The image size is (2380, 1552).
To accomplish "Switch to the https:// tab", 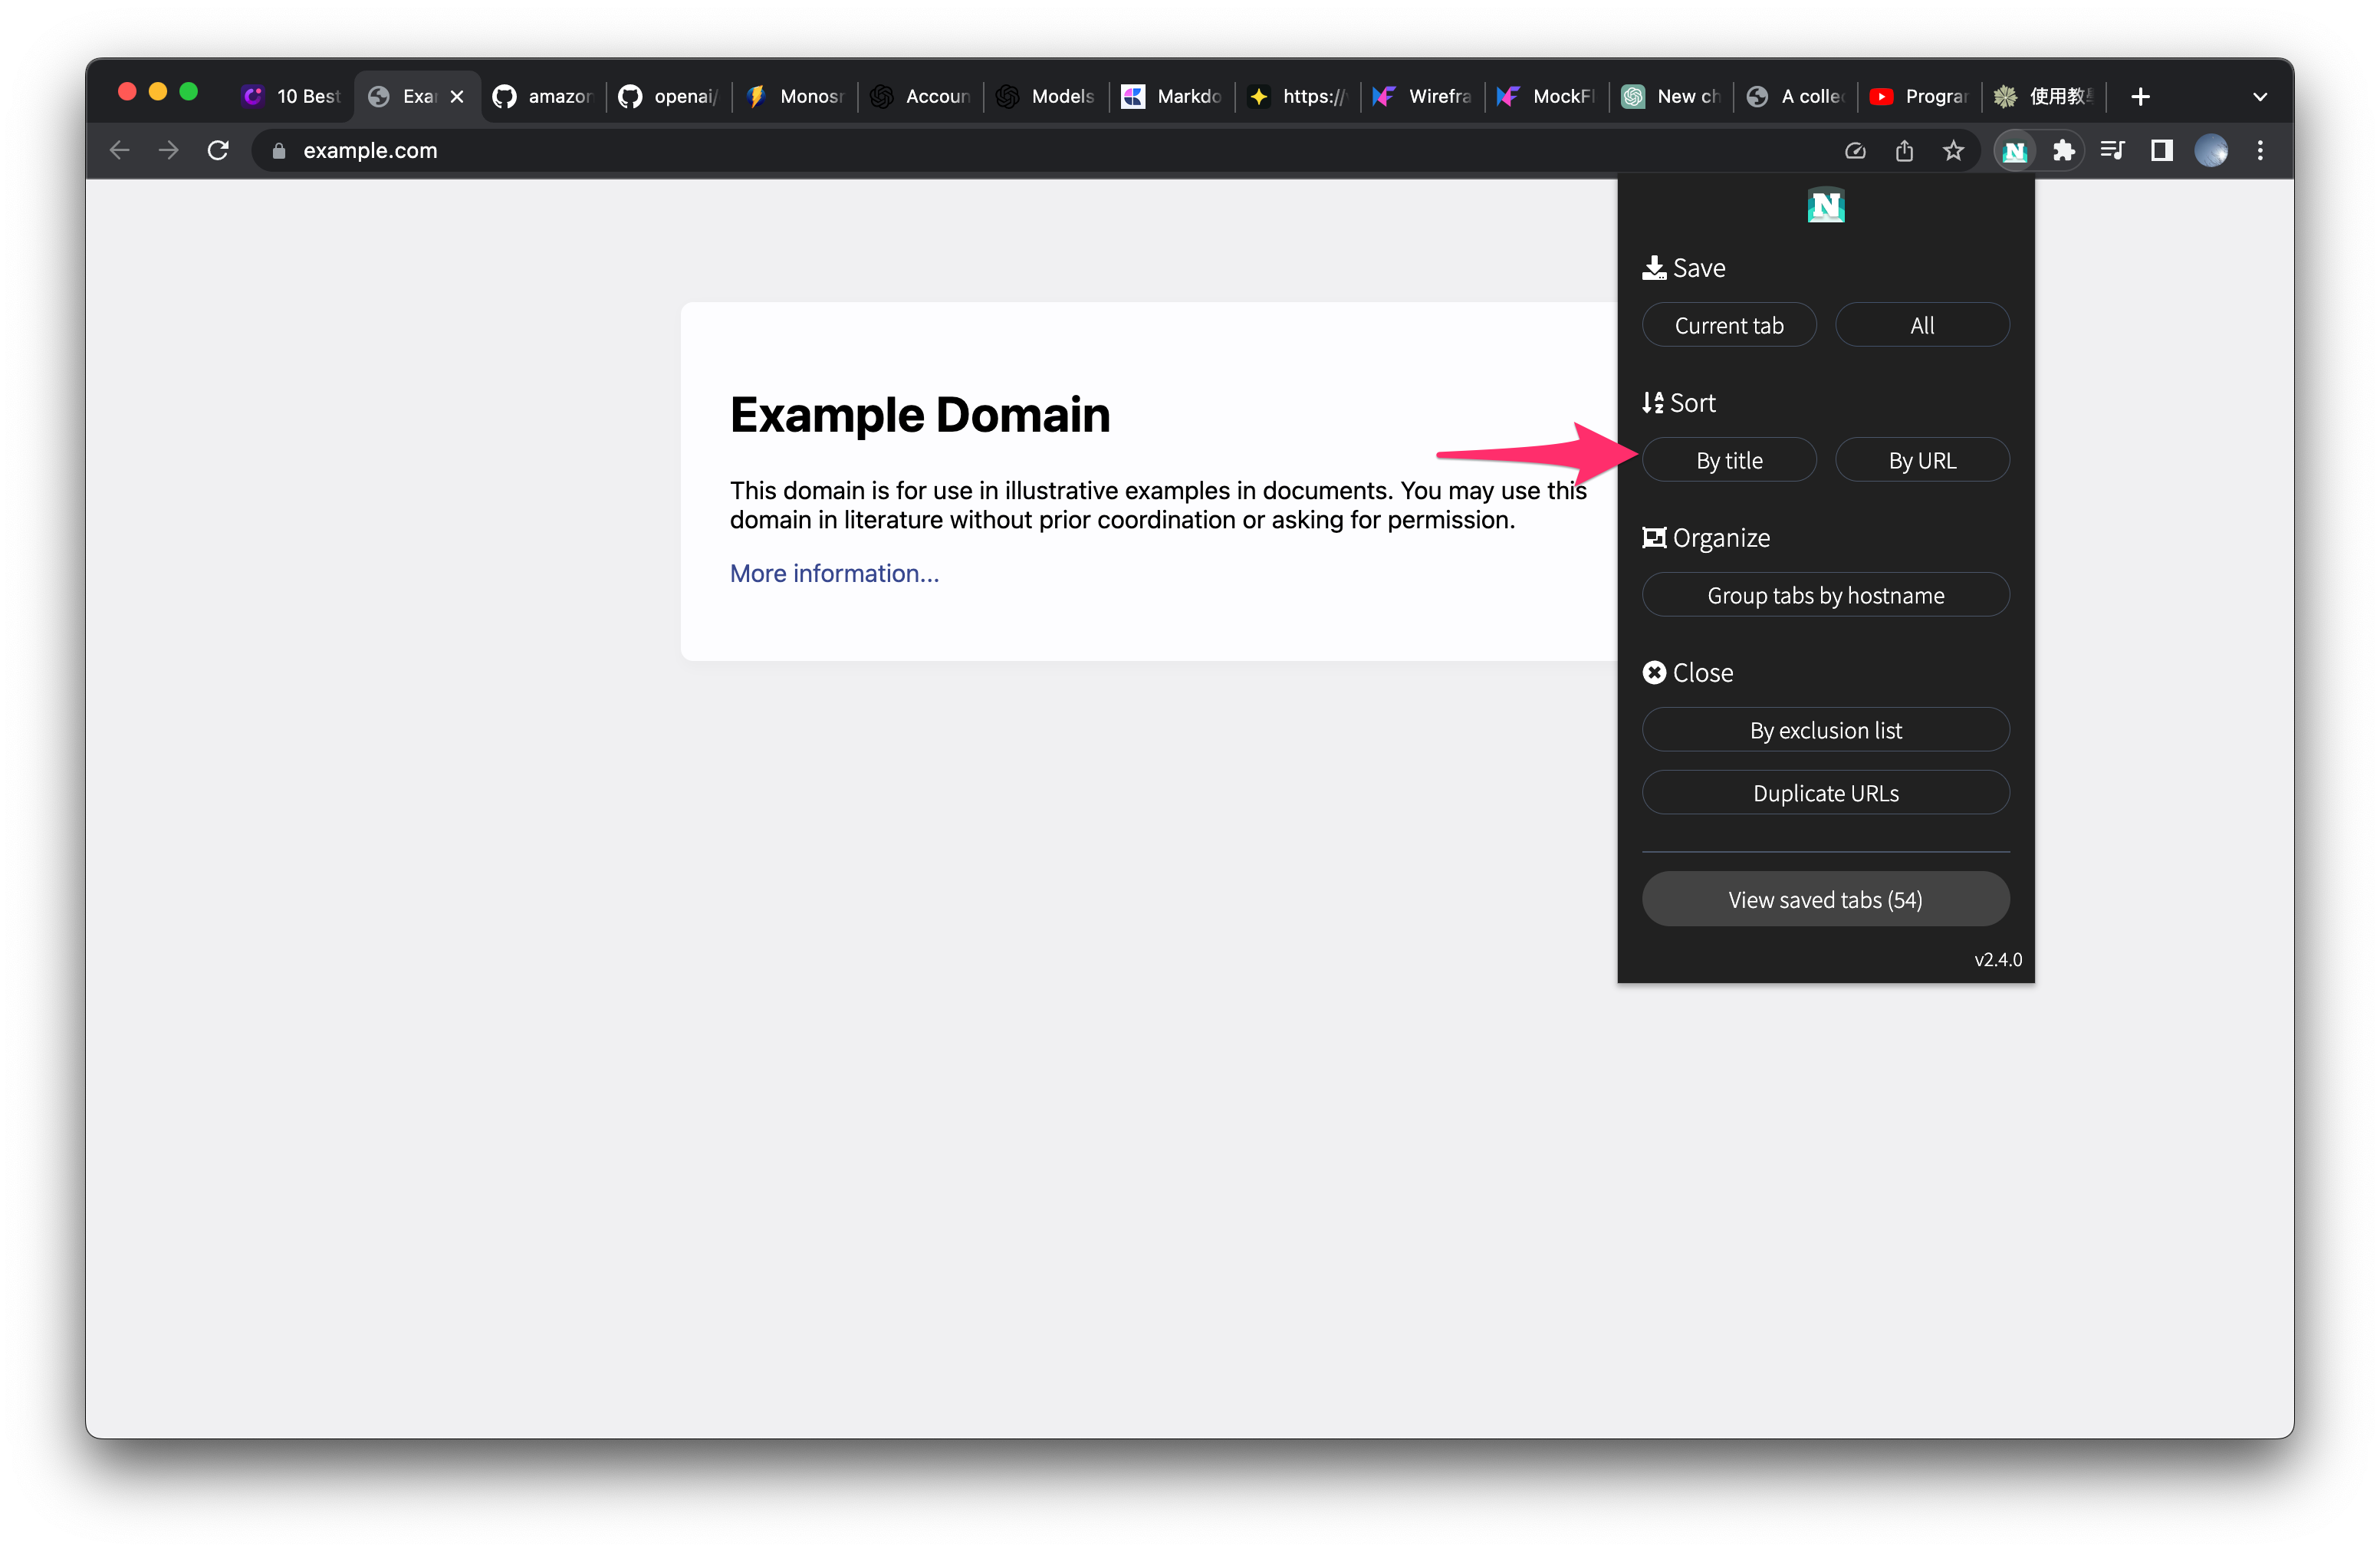I will point(1298,96).
